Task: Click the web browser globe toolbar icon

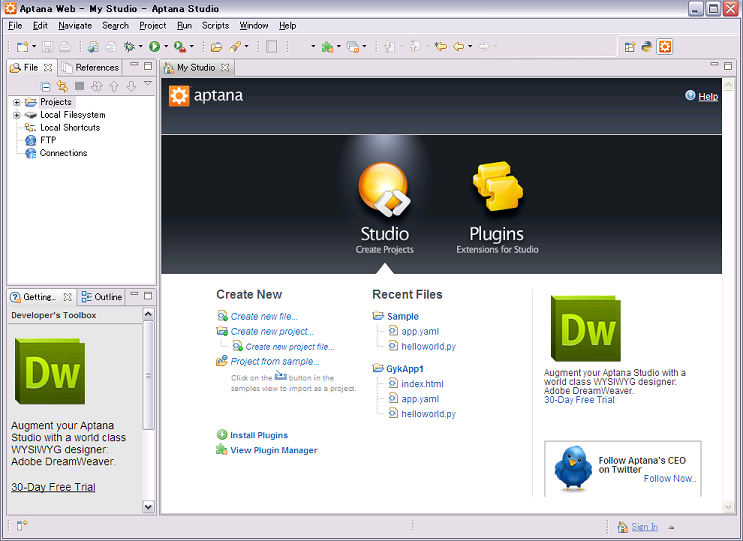Action: pos(93,46)
